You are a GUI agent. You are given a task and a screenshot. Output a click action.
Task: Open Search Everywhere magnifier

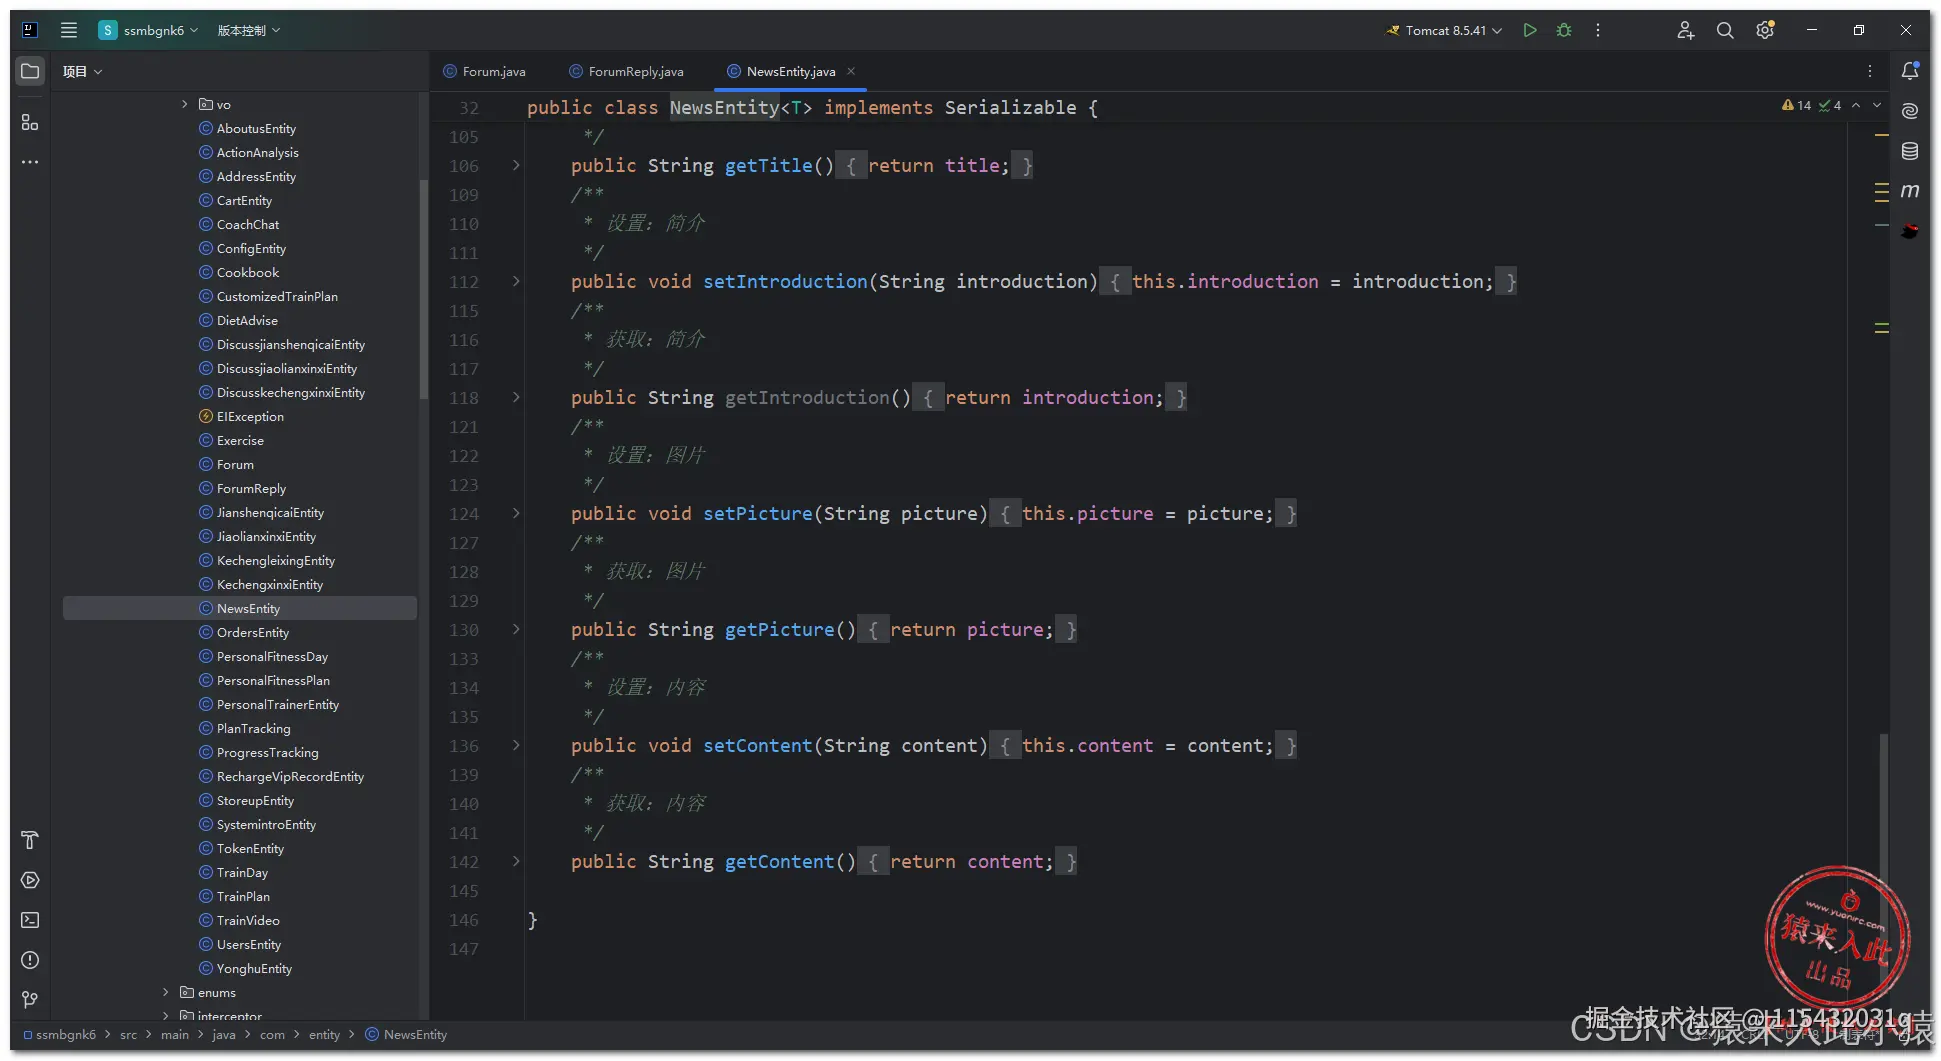[1725, 30]
